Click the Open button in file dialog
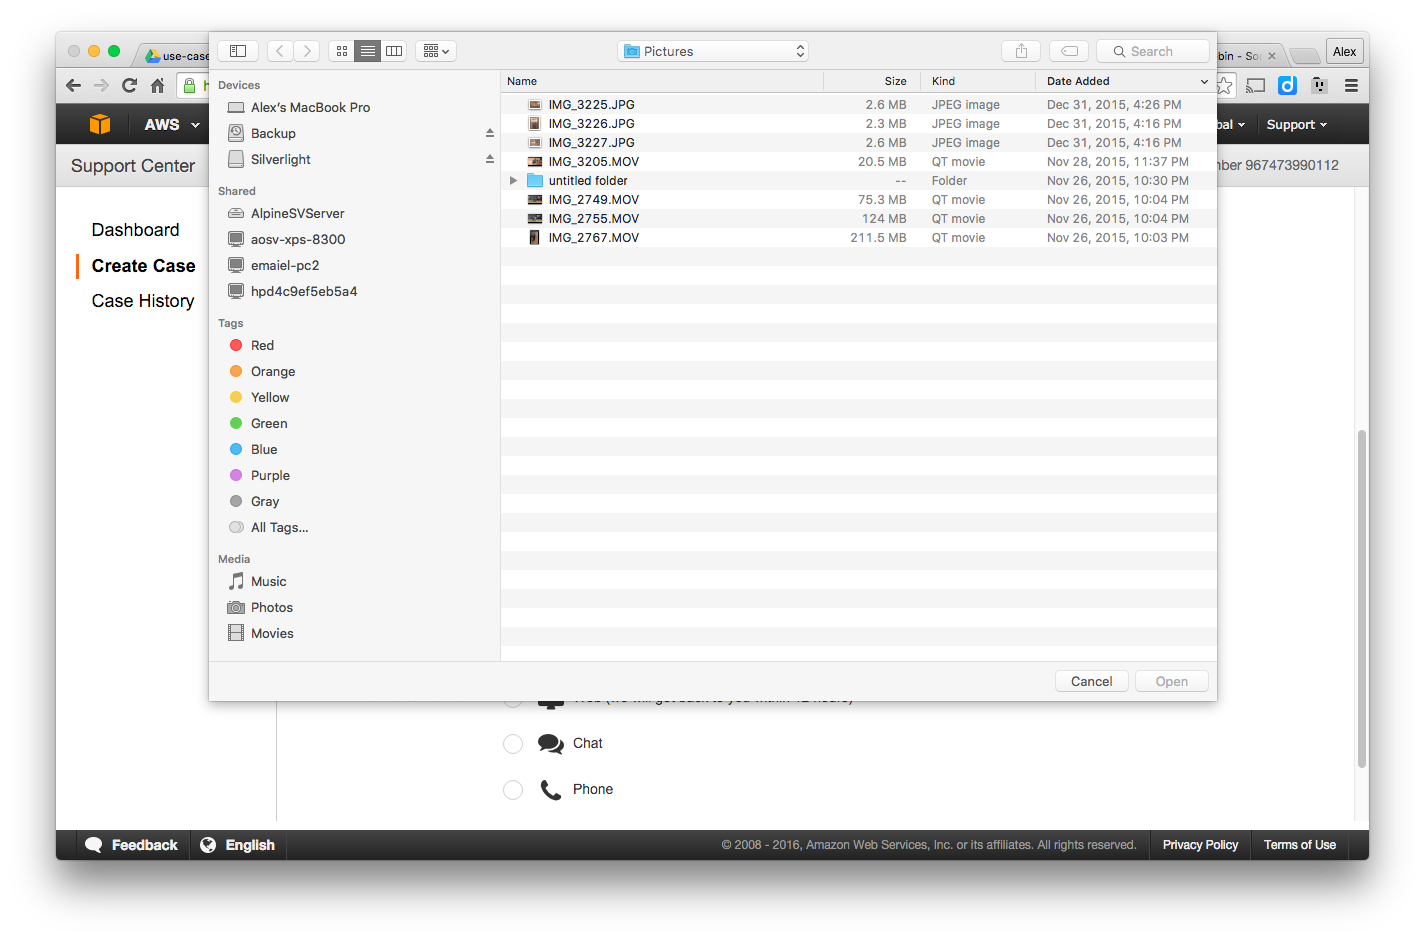The width and height of the screenshot is (1425, 940). click(1171, 681)
